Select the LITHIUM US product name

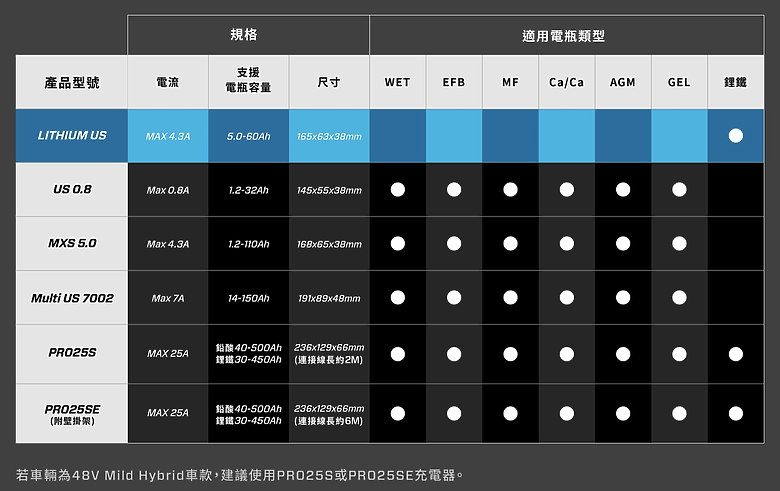point(72,136)
